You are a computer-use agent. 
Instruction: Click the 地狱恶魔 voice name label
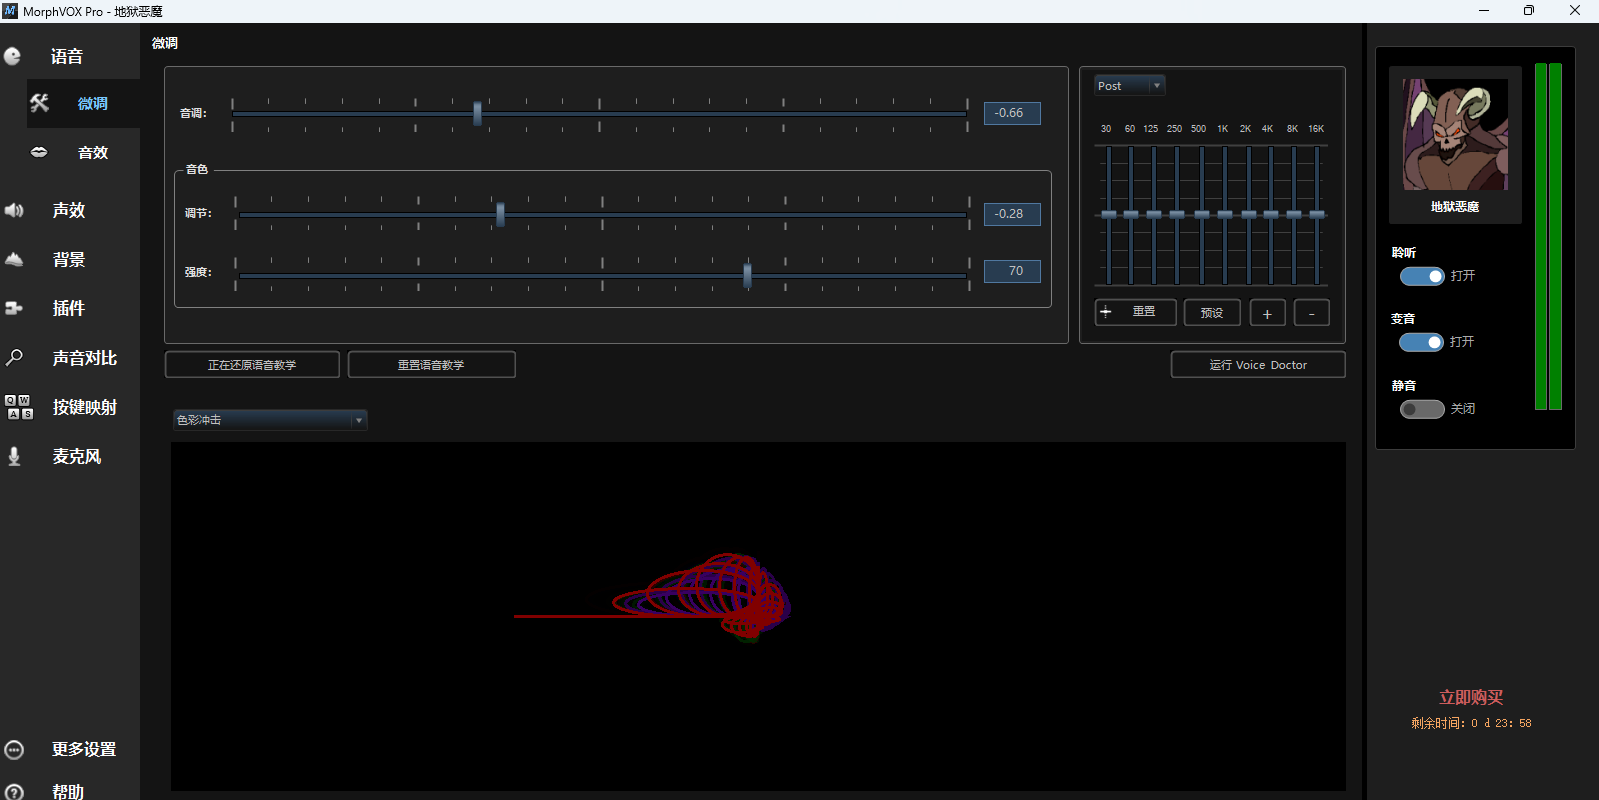pos(1455,207)
